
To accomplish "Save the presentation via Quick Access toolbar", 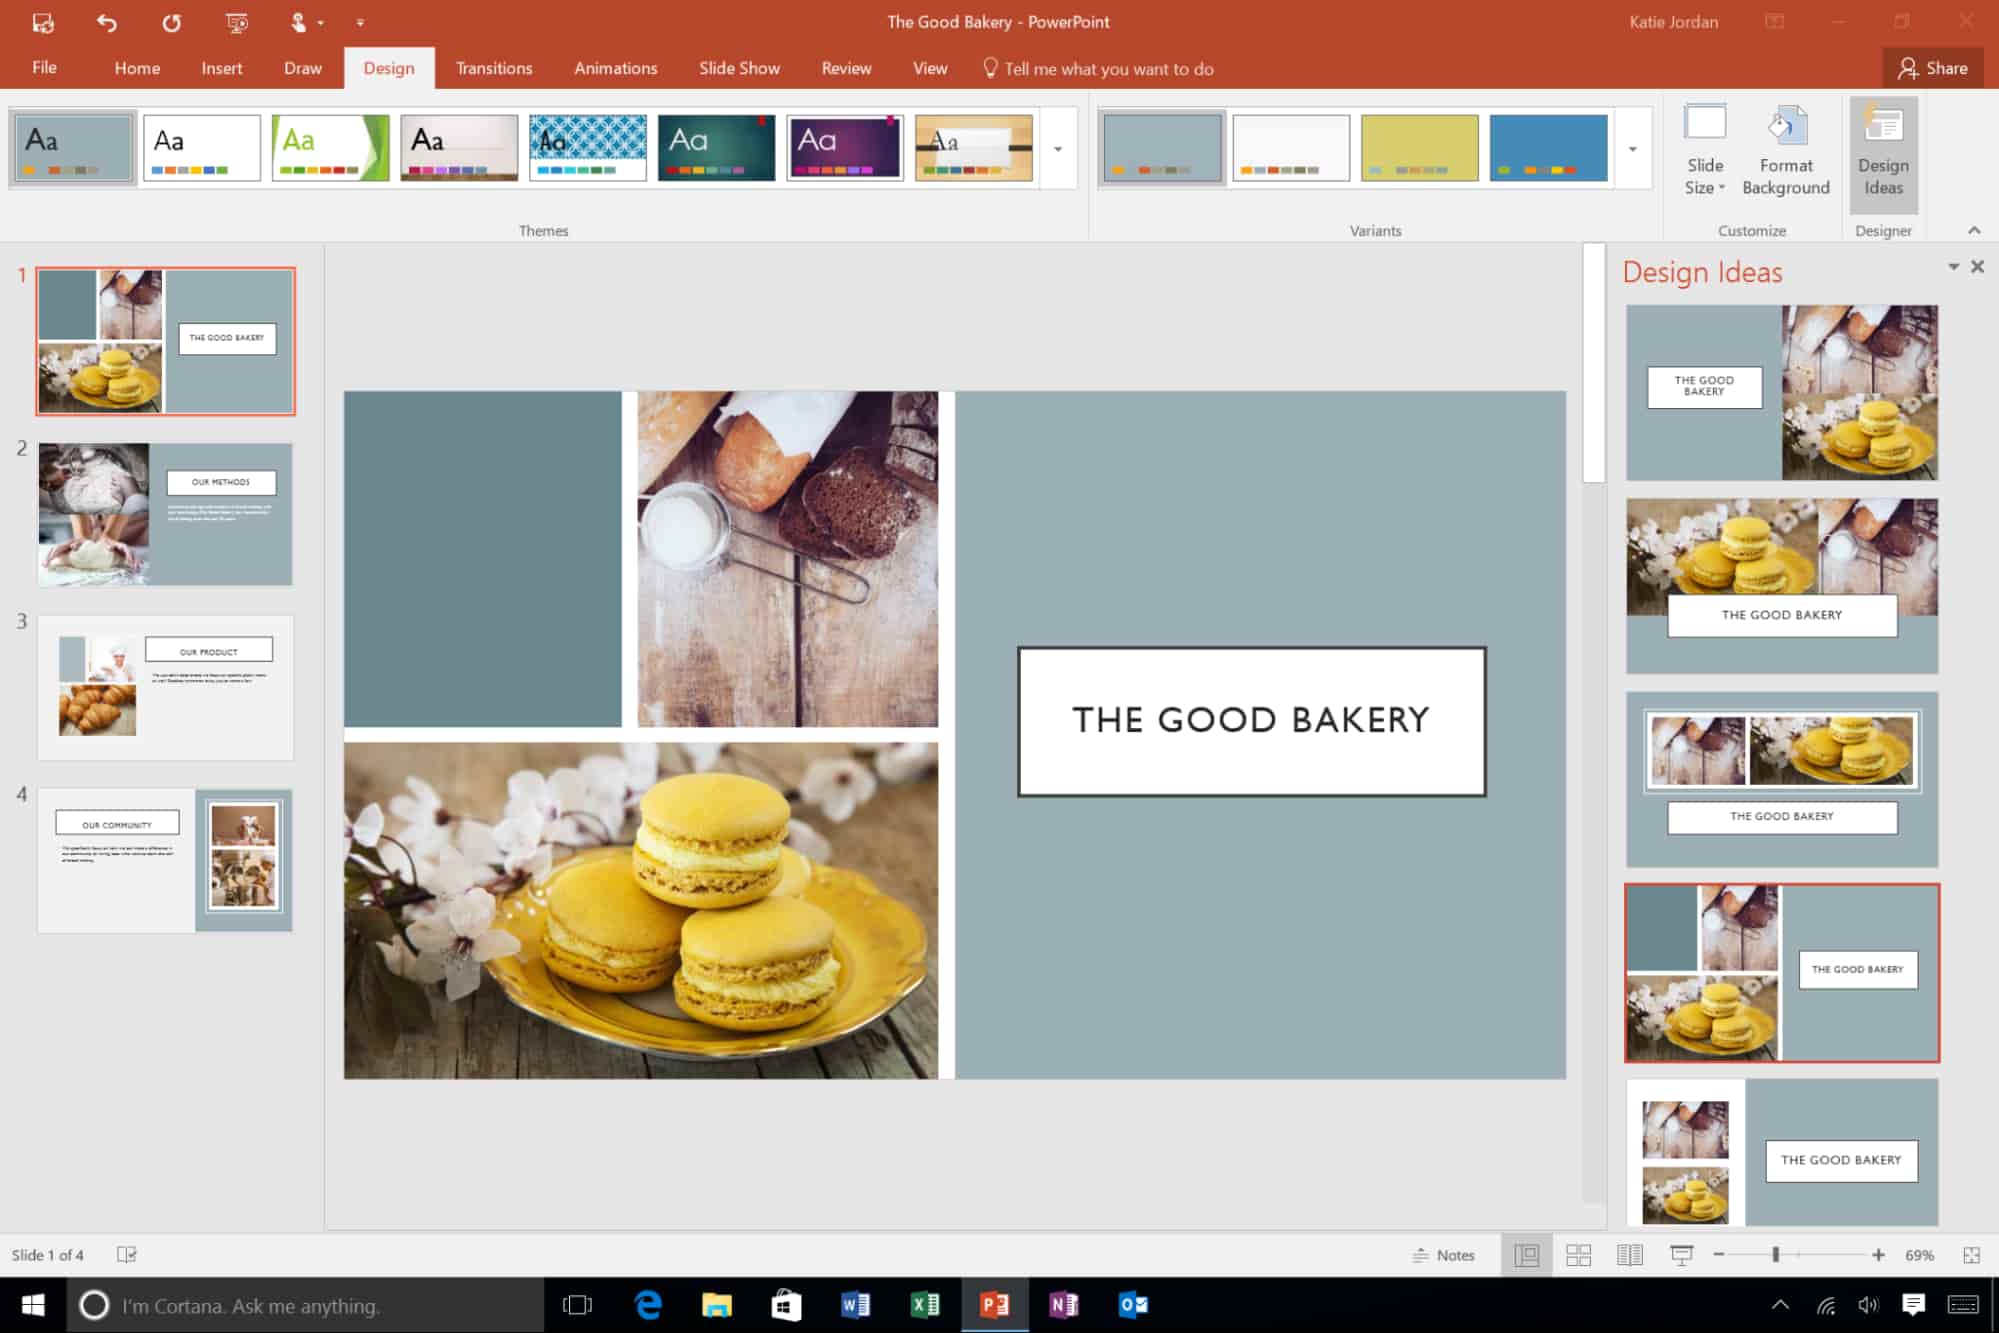I will tap(43, 21).
